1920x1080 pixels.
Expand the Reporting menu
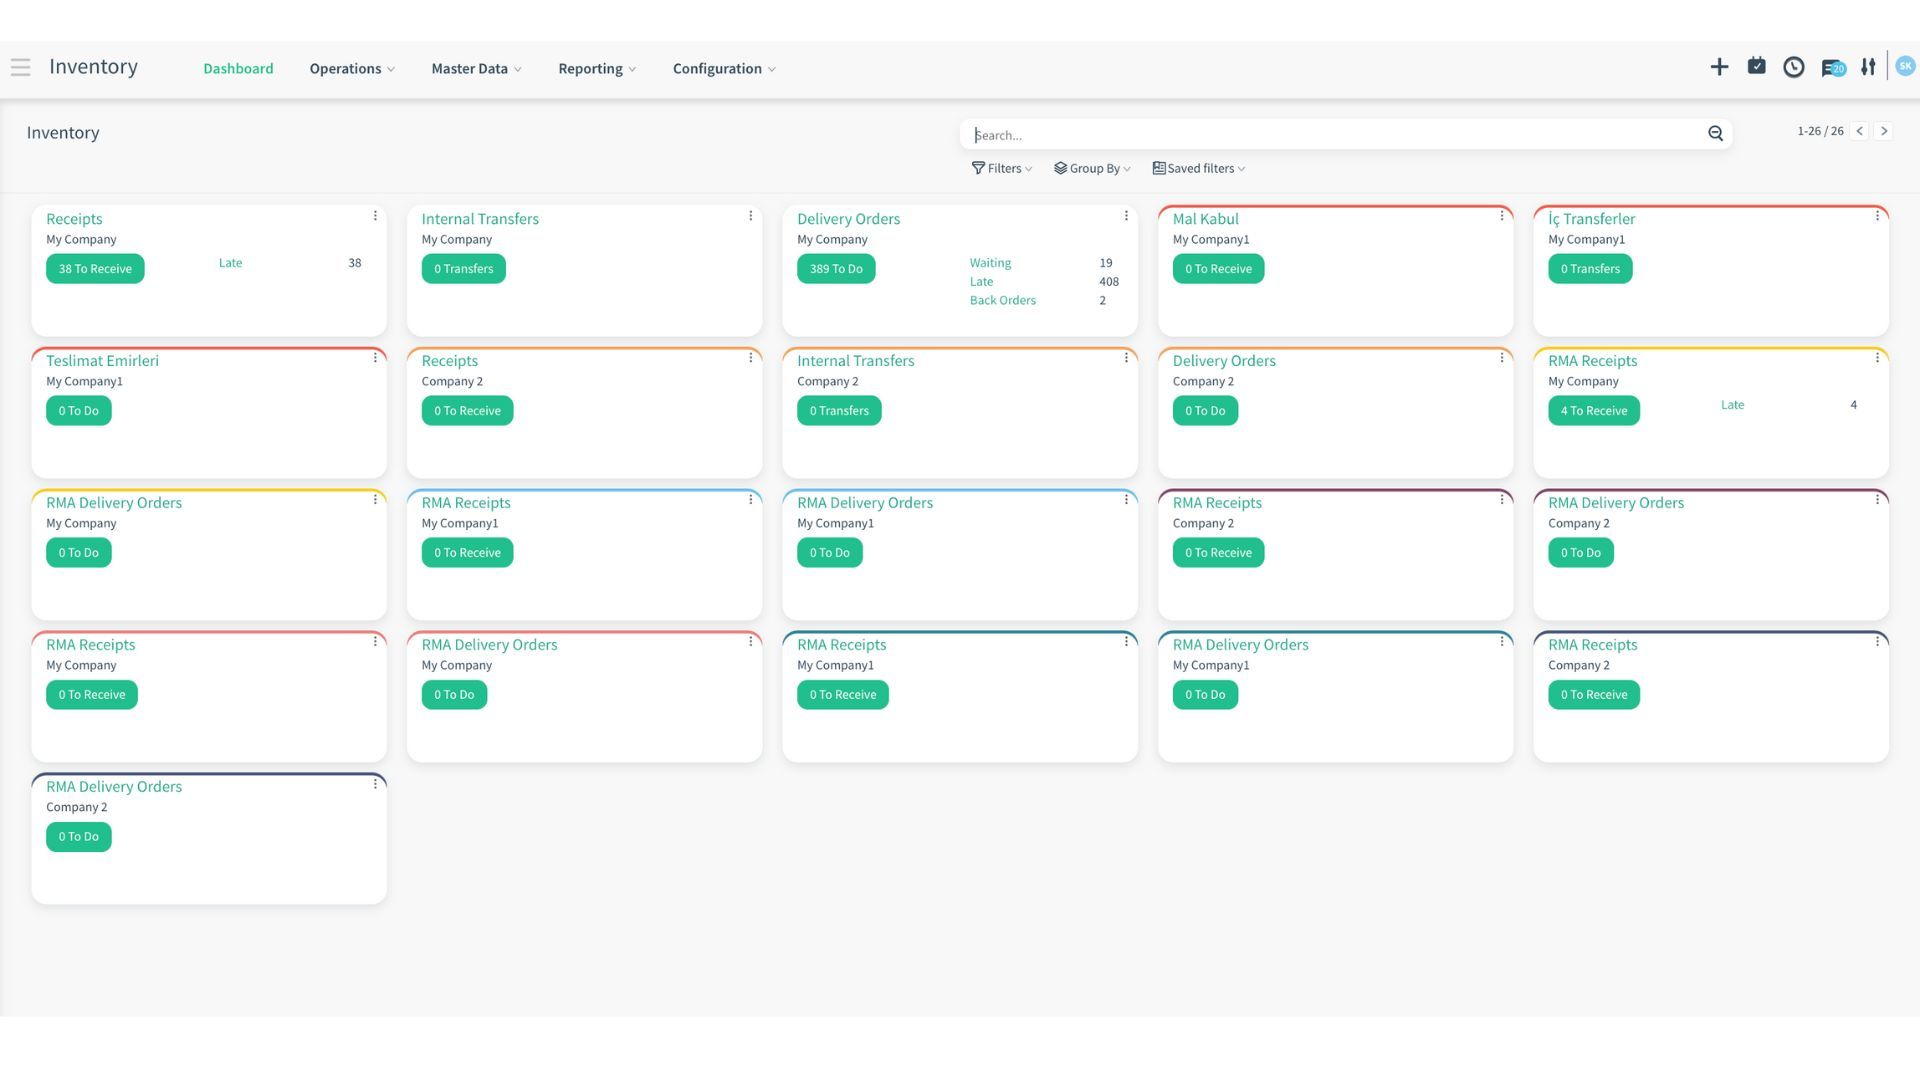[597, 69]
